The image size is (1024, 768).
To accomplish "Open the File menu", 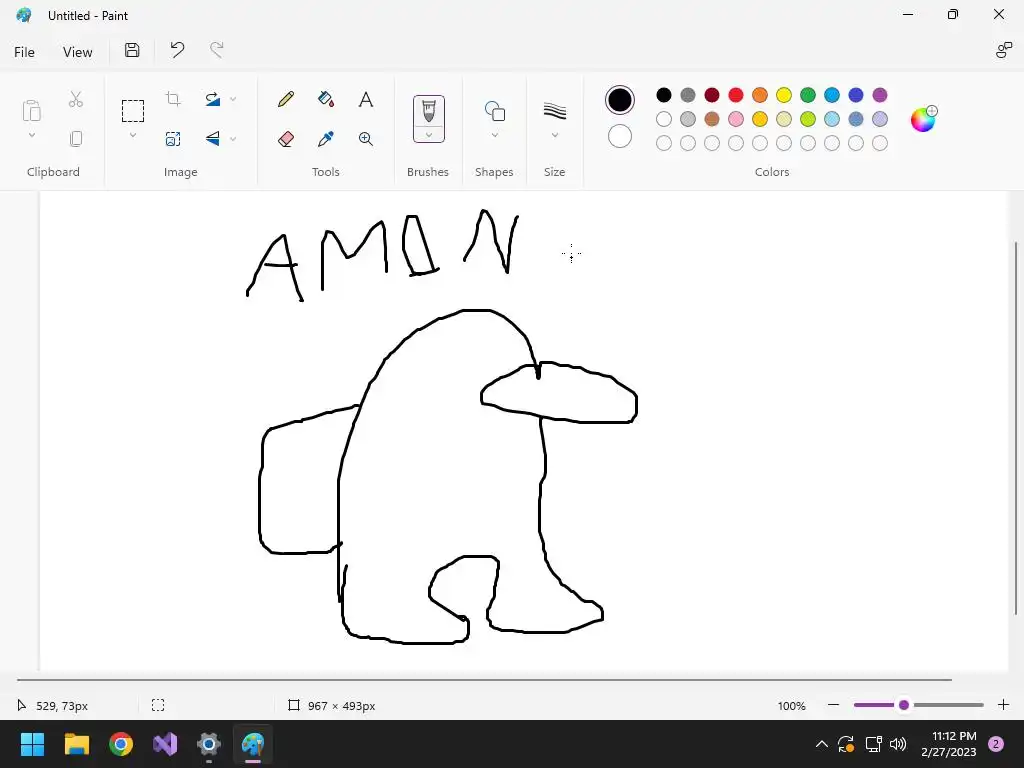I will tap(24, 52).
